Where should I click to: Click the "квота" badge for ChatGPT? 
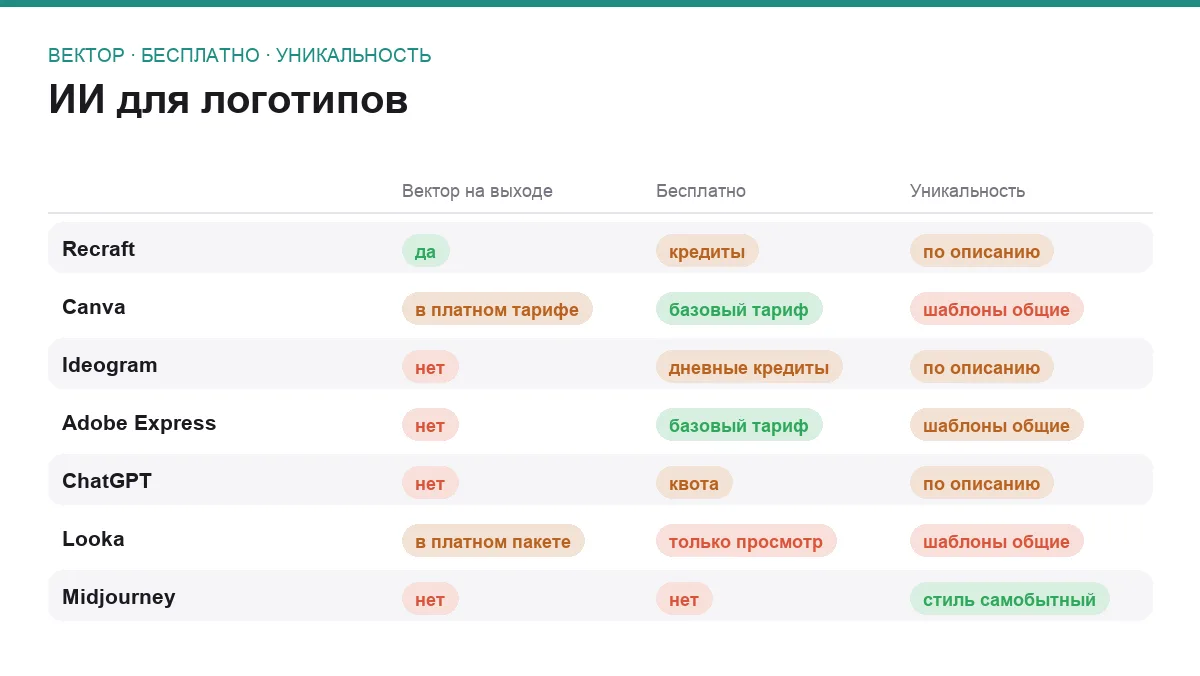(694, 483)
